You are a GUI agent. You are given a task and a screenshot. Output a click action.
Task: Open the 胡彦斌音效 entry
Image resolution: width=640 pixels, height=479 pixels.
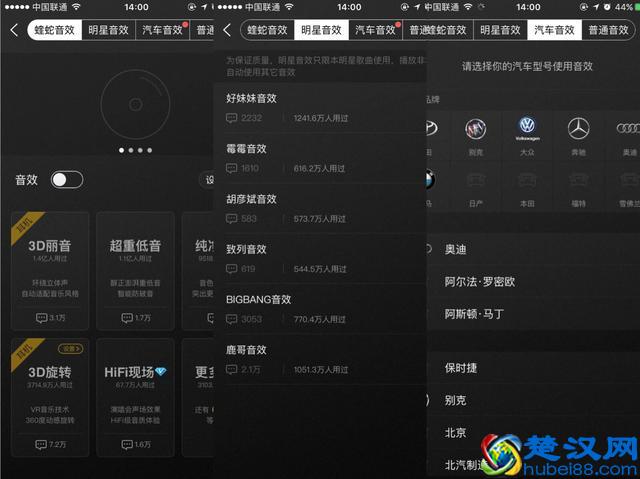coord(320,208)
